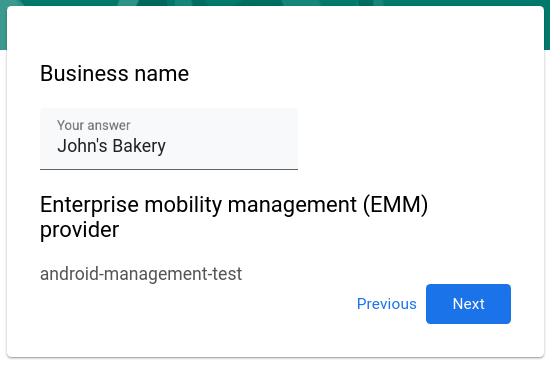The image size is (550, 365).
Task: Click the word "mobility" in EMM heading
Action: [183, 204]
